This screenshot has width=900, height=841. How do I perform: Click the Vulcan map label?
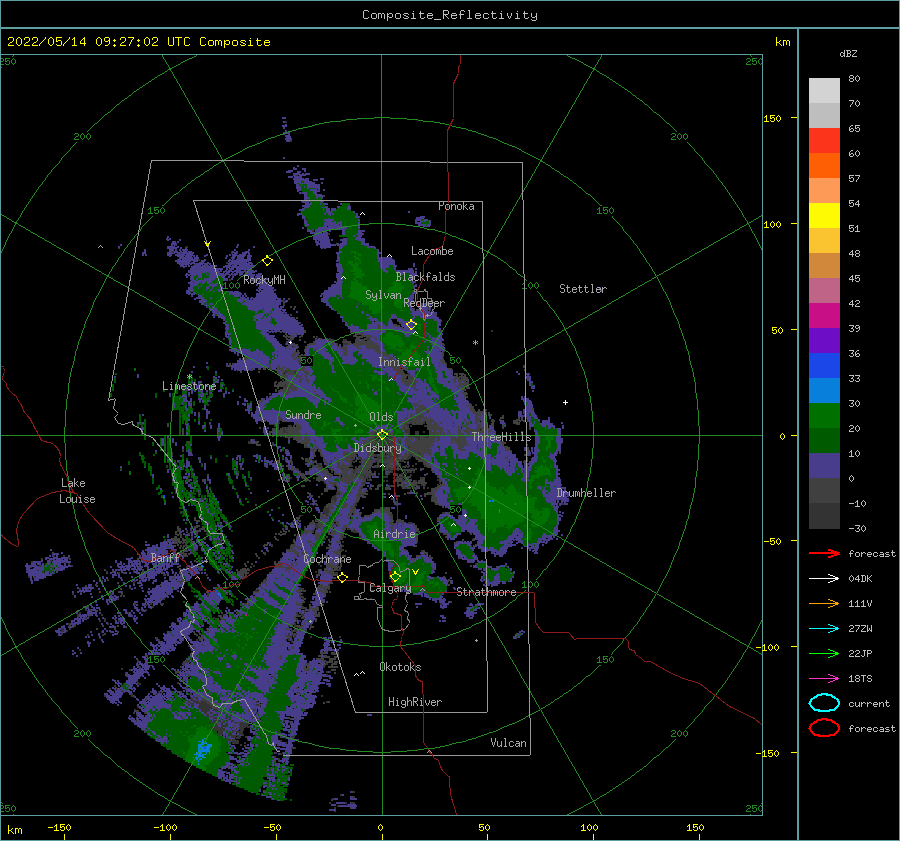point(509,743)
